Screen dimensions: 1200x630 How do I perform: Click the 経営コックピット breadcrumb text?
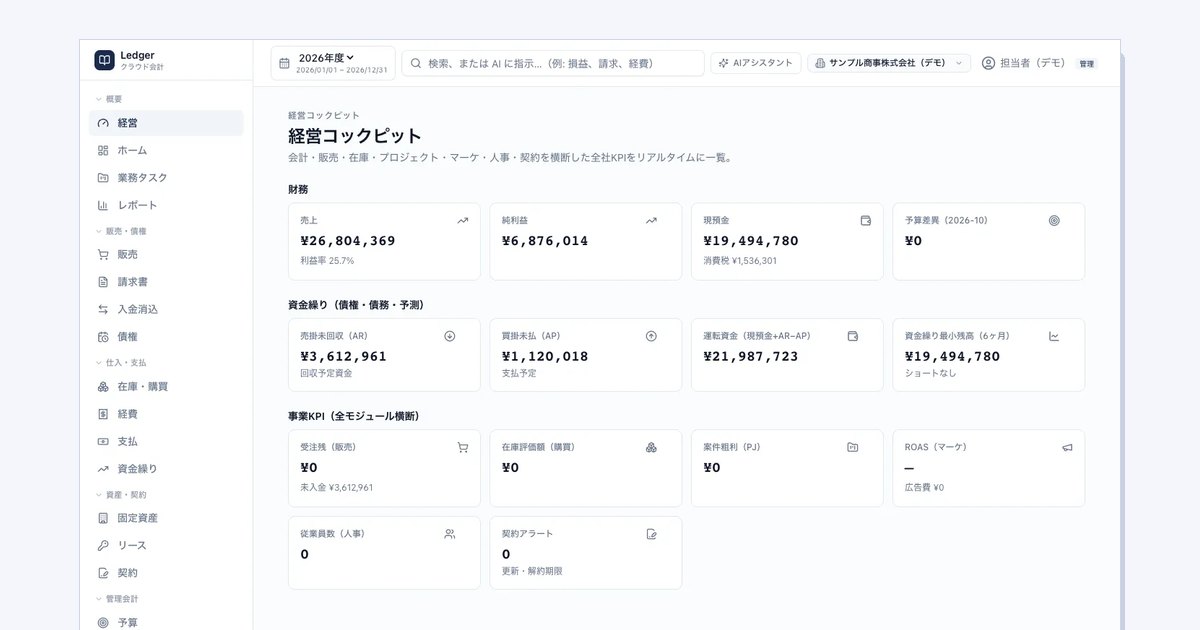pyautogui.click(x=323, y=116)
